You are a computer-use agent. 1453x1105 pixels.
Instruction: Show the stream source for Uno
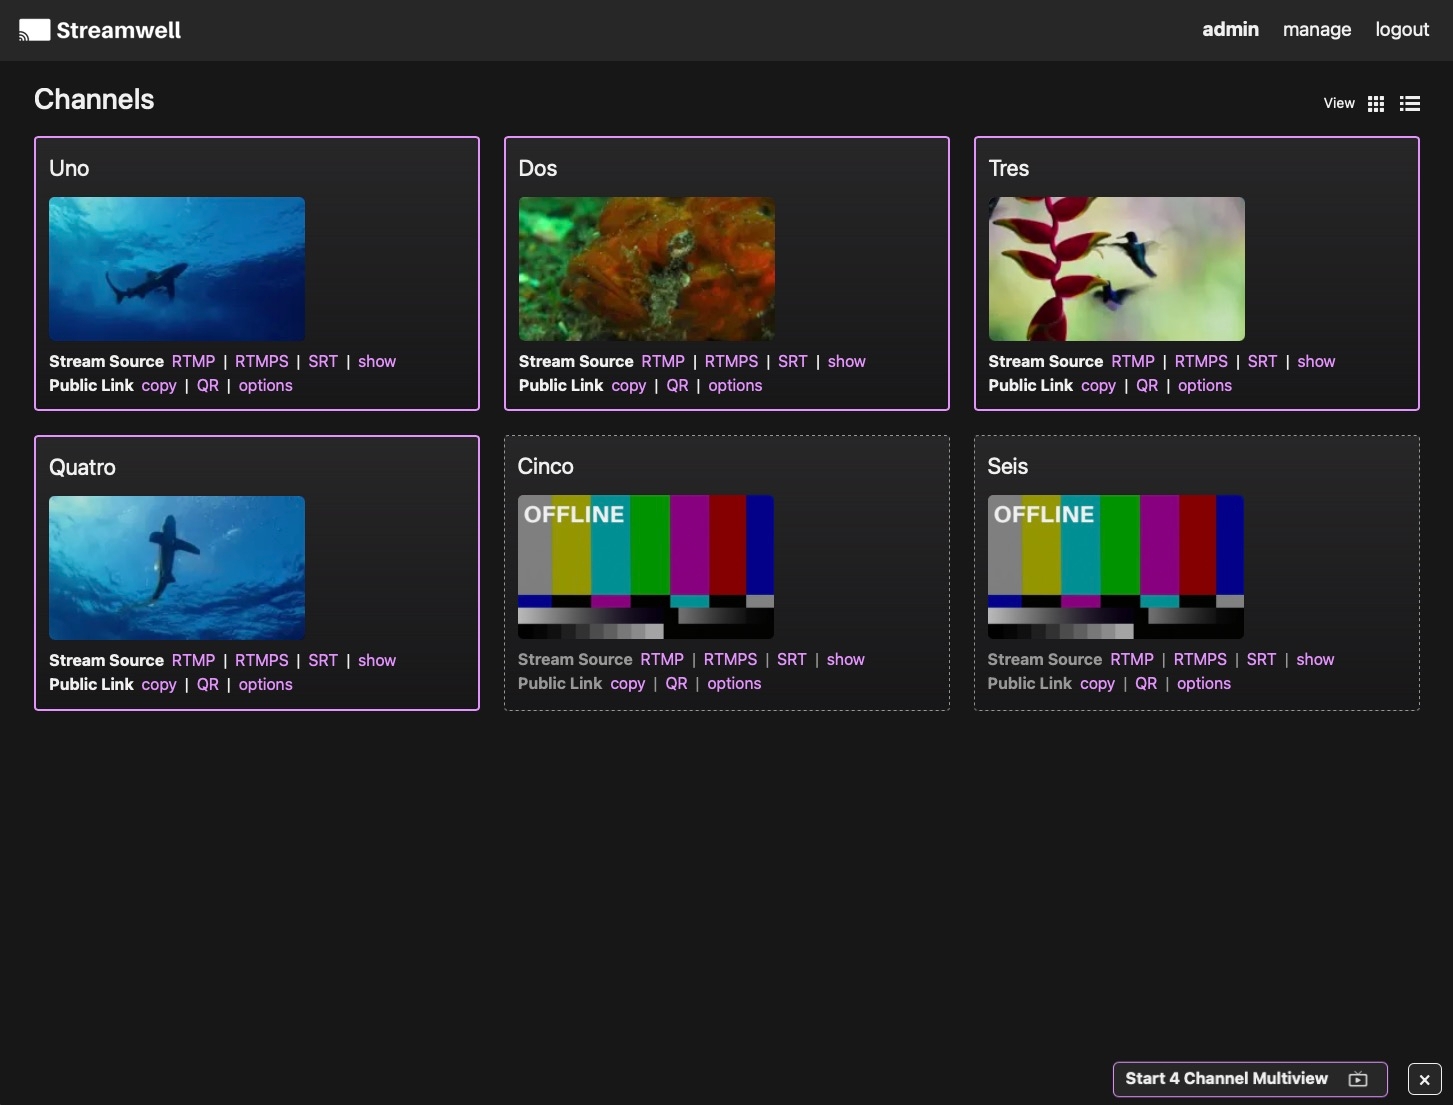377,362
